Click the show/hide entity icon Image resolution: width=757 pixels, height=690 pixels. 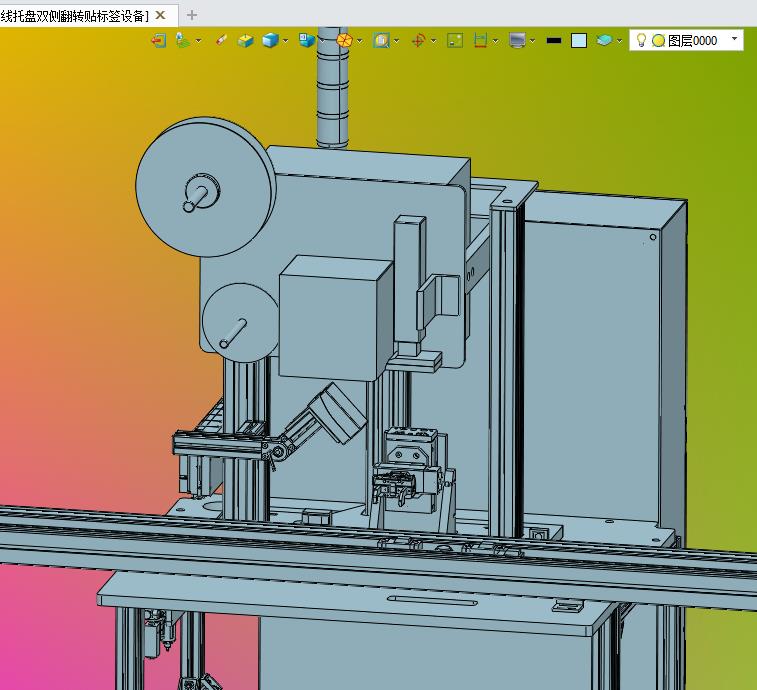(x=182, y=41)
